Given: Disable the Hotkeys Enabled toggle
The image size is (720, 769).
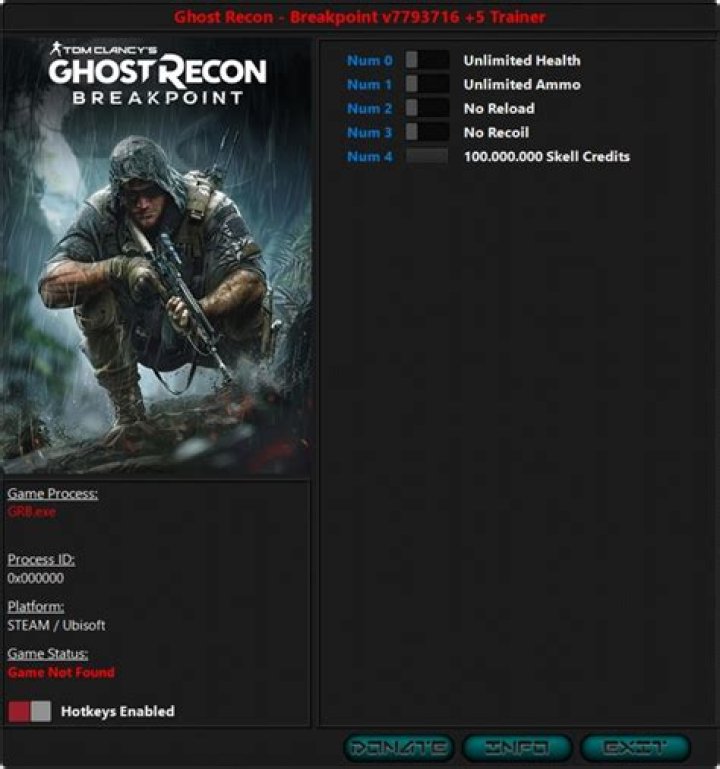Looking at the screenshot, I should coord(29,711).
